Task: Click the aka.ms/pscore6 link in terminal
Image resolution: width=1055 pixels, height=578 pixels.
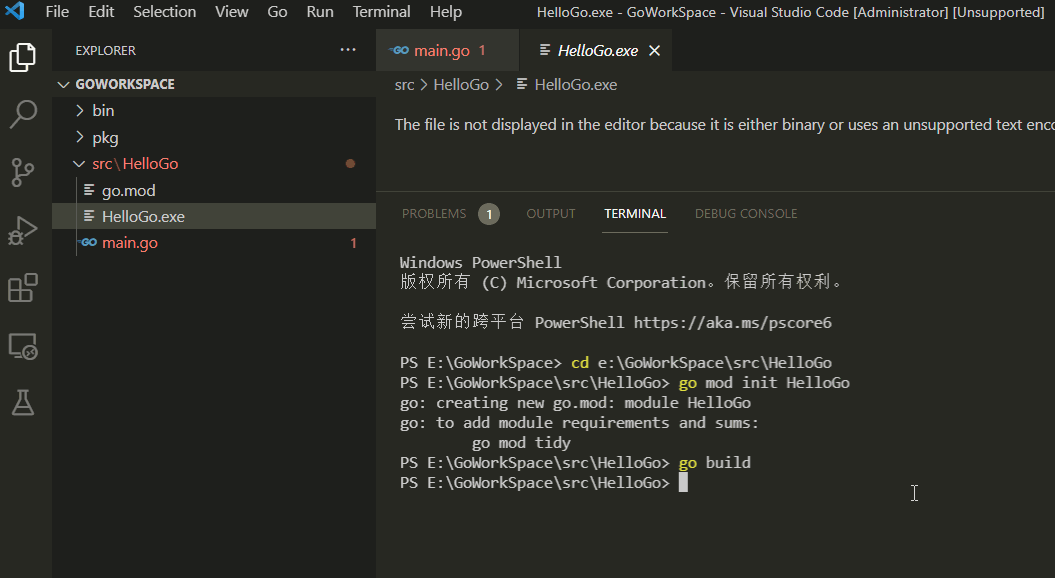Action: pos(733,322)
